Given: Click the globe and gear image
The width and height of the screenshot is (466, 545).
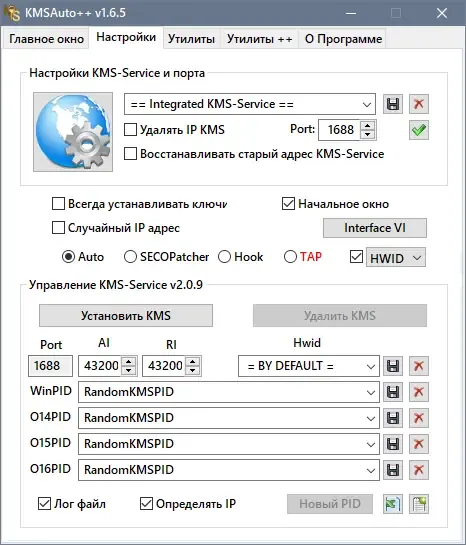Looking at the screenshot, I should tap(73, 132).
